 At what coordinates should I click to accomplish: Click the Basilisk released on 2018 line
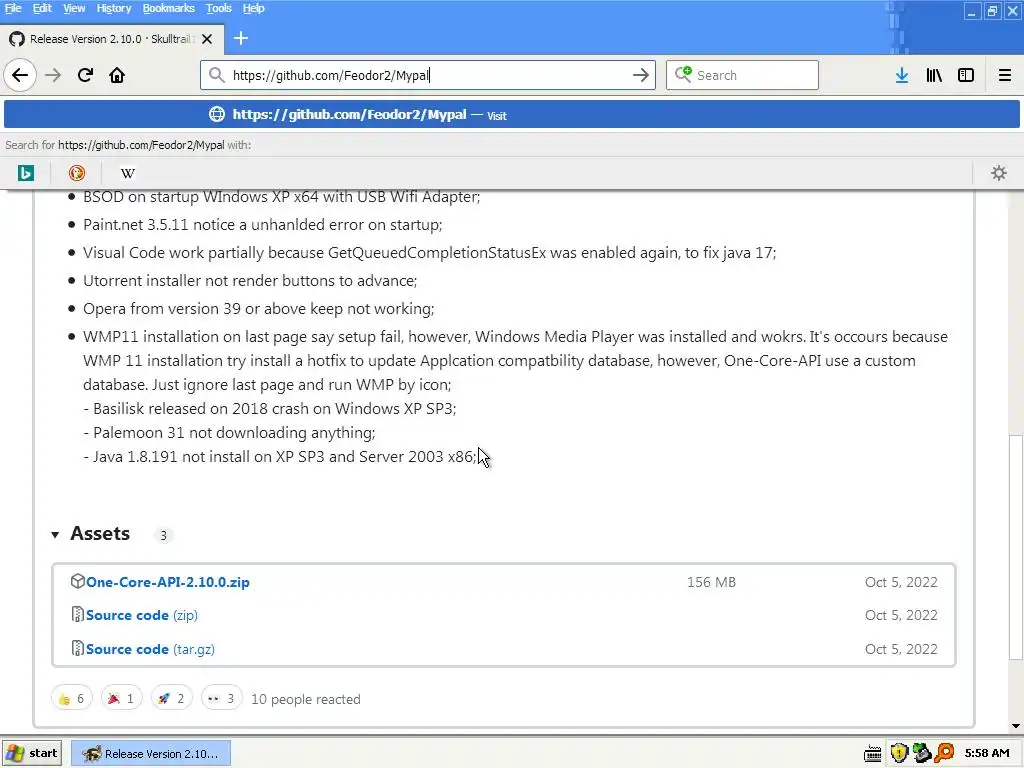(270, 409)
